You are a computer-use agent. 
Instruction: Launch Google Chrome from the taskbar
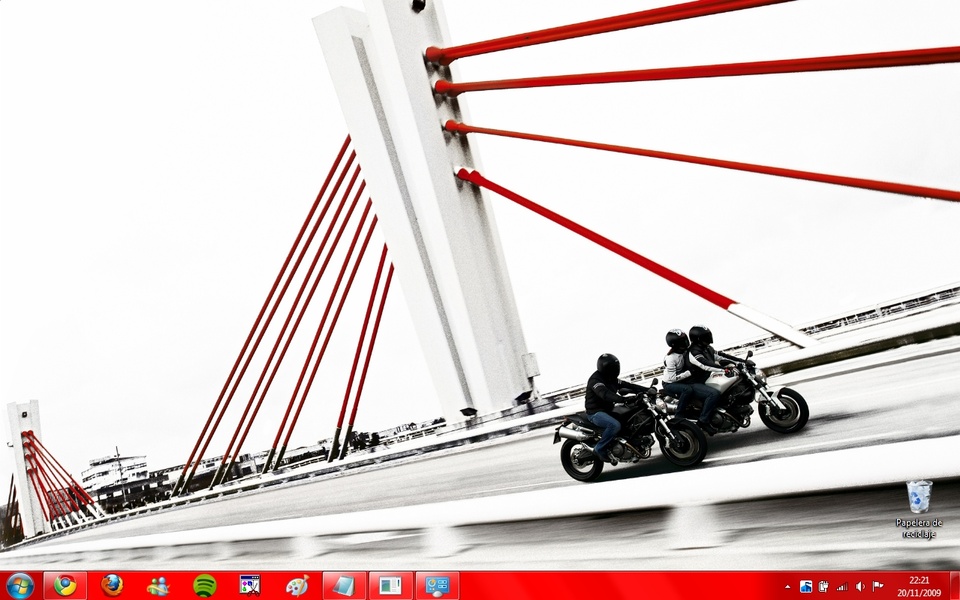coord(65,585)
